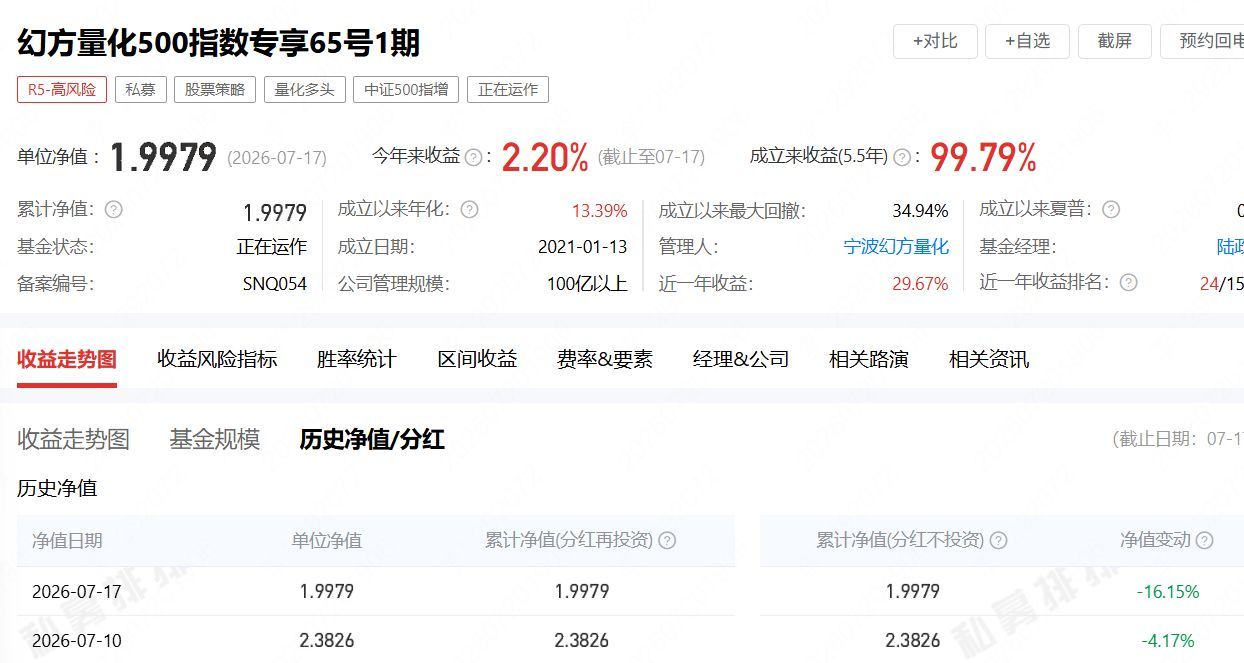Click help icon beside 成立来收益(5.5年)
This screenshot has width=1244, height=663.
pyautogui.click(x=902, y=157)
